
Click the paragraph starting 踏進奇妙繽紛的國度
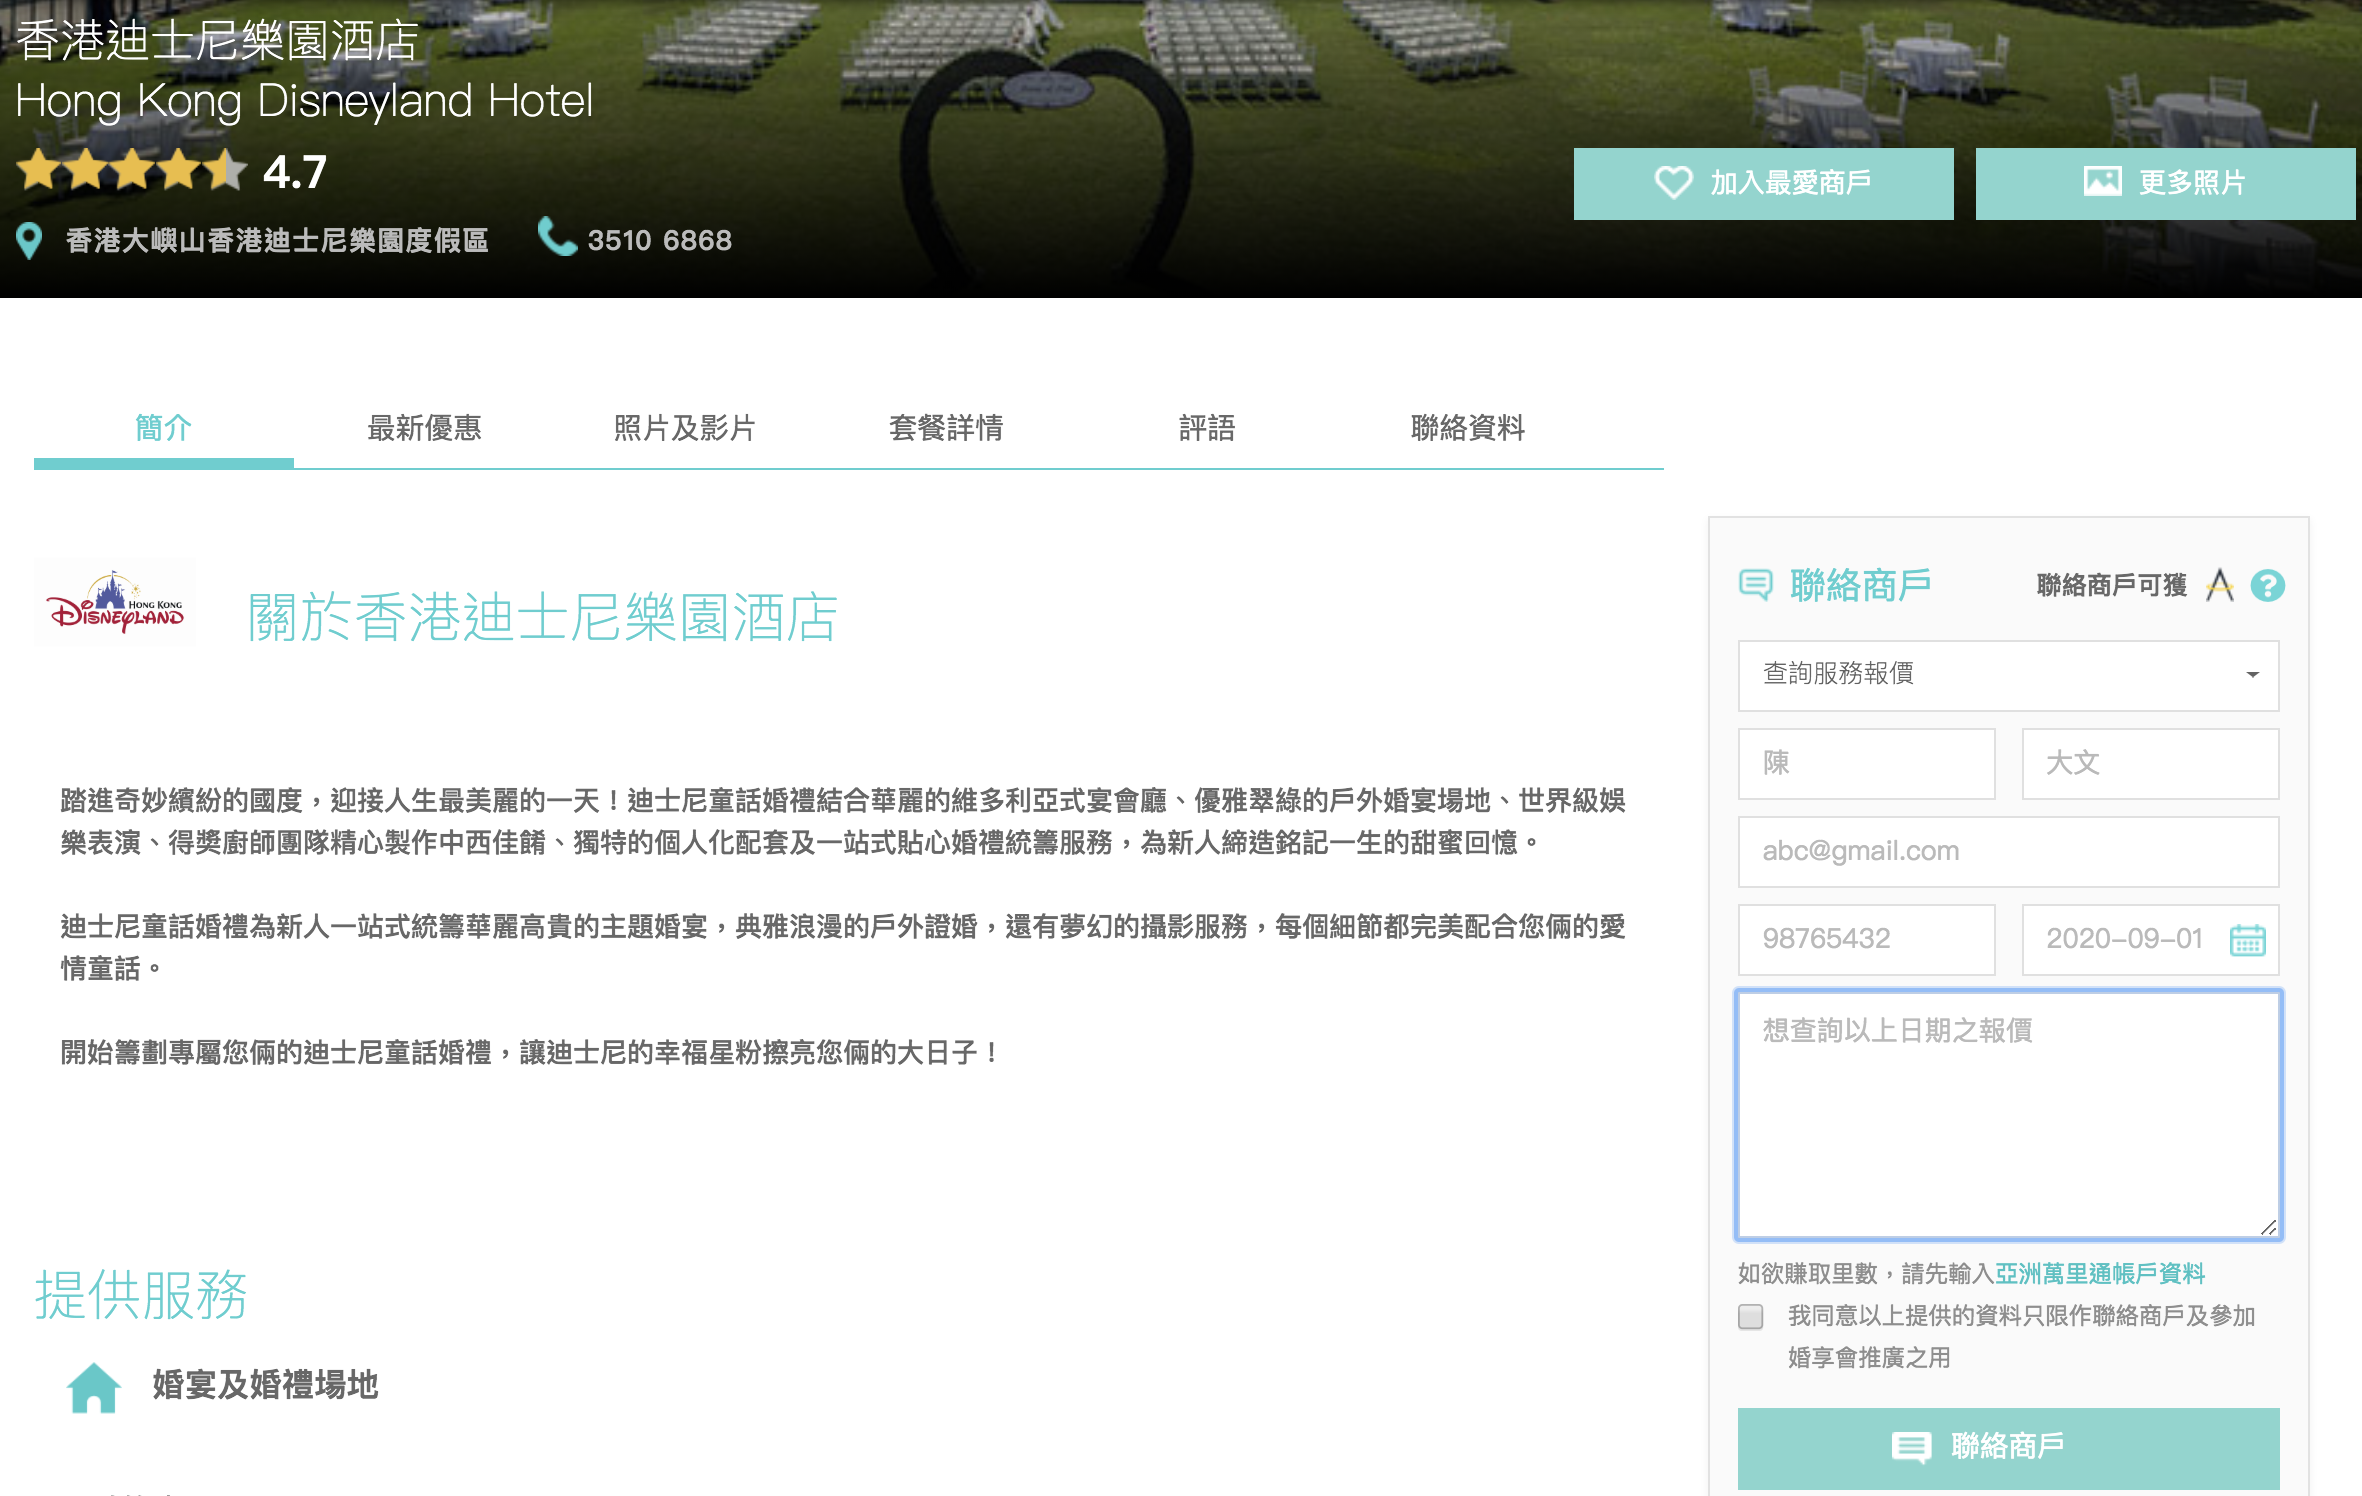(x=843, y=821)
